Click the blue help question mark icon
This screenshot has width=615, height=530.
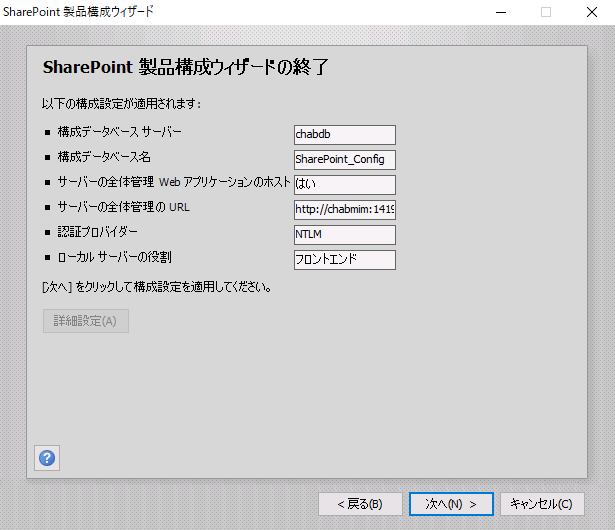click(47, 458)
